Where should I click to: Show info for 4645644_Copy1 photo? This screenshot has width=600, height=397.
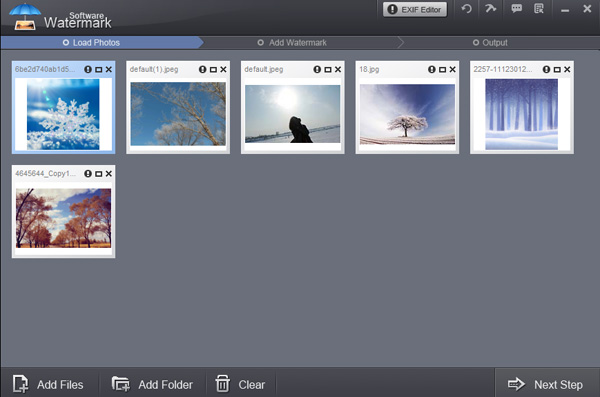(x=88, y=174)
